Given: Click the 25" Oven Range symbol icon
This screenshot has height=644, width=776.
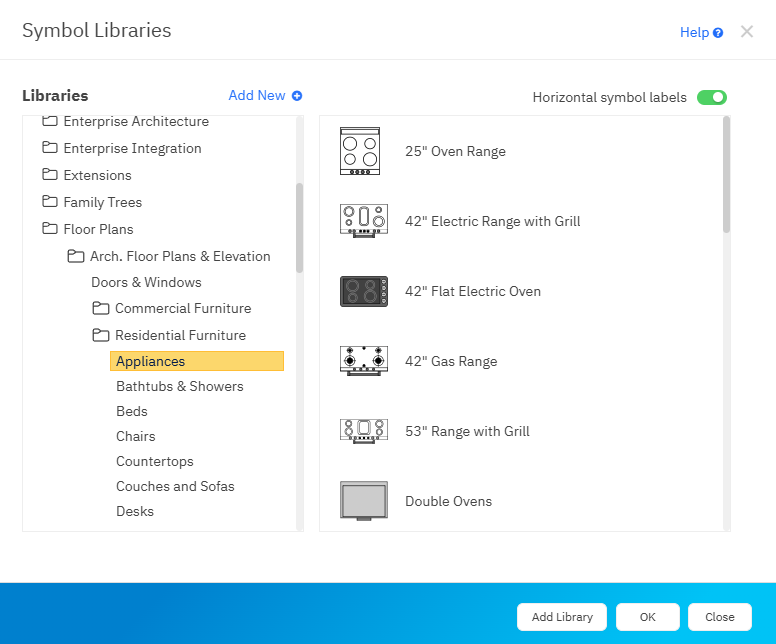Looking at the screenshot, I should (360, 152).
